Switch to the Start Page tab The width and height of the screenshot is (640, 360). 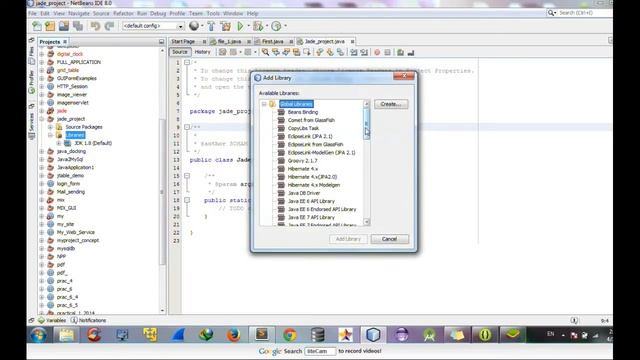tap(183, 42)
